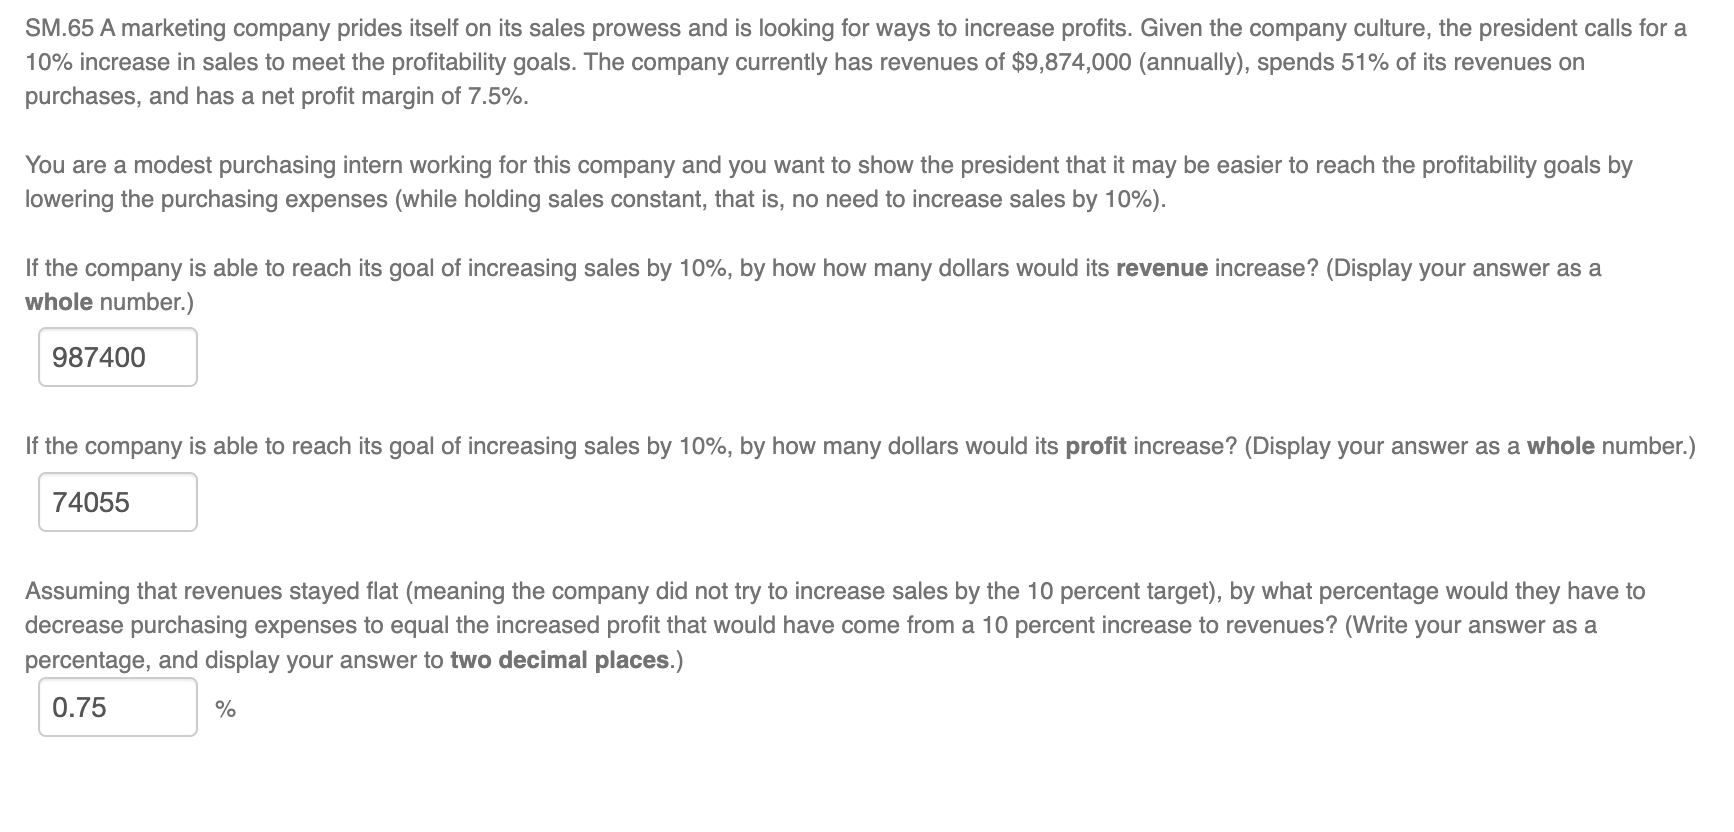The image size is (1734, 832).
Task: Click the percentage decrease answer field
Action: pos(116,707)
